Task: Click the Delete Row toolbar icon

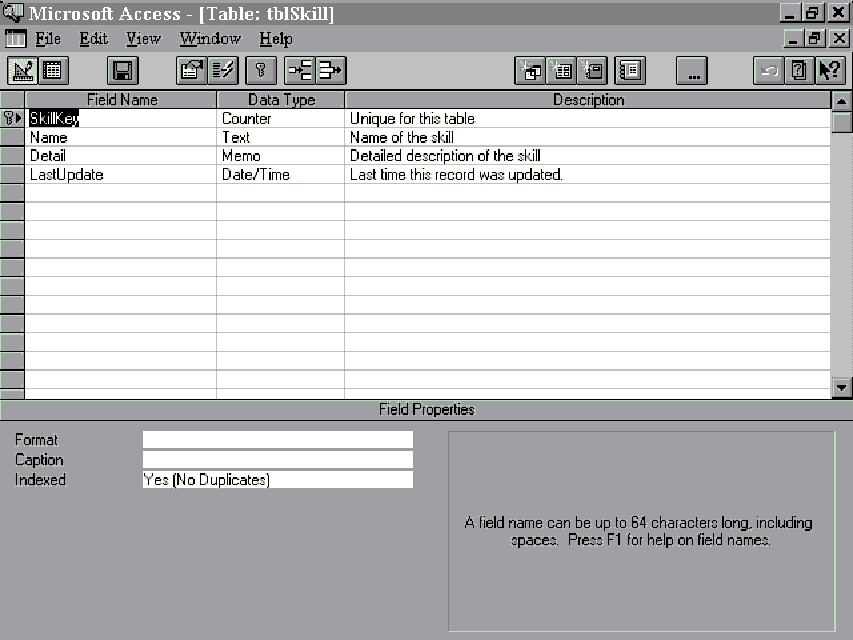Action: [330, 70]
